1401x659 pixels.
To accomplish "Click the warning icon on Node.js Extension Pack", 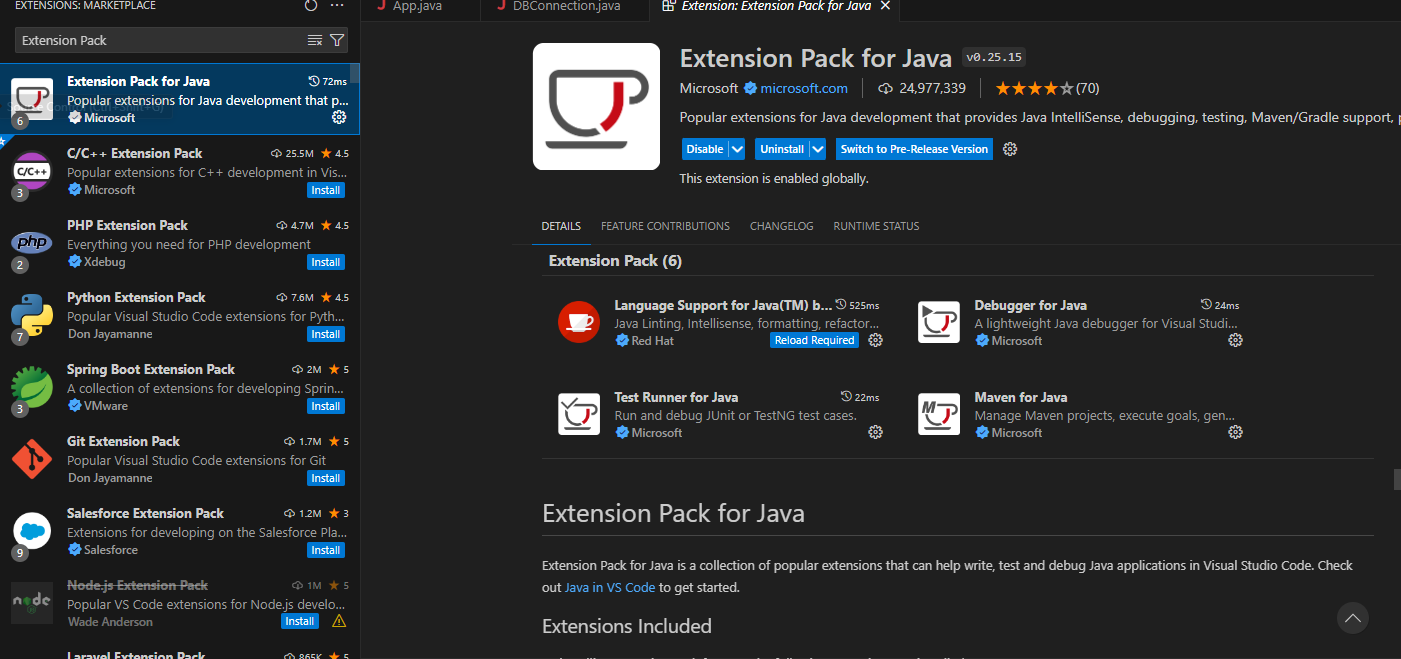I will click(x=339, y=621).
